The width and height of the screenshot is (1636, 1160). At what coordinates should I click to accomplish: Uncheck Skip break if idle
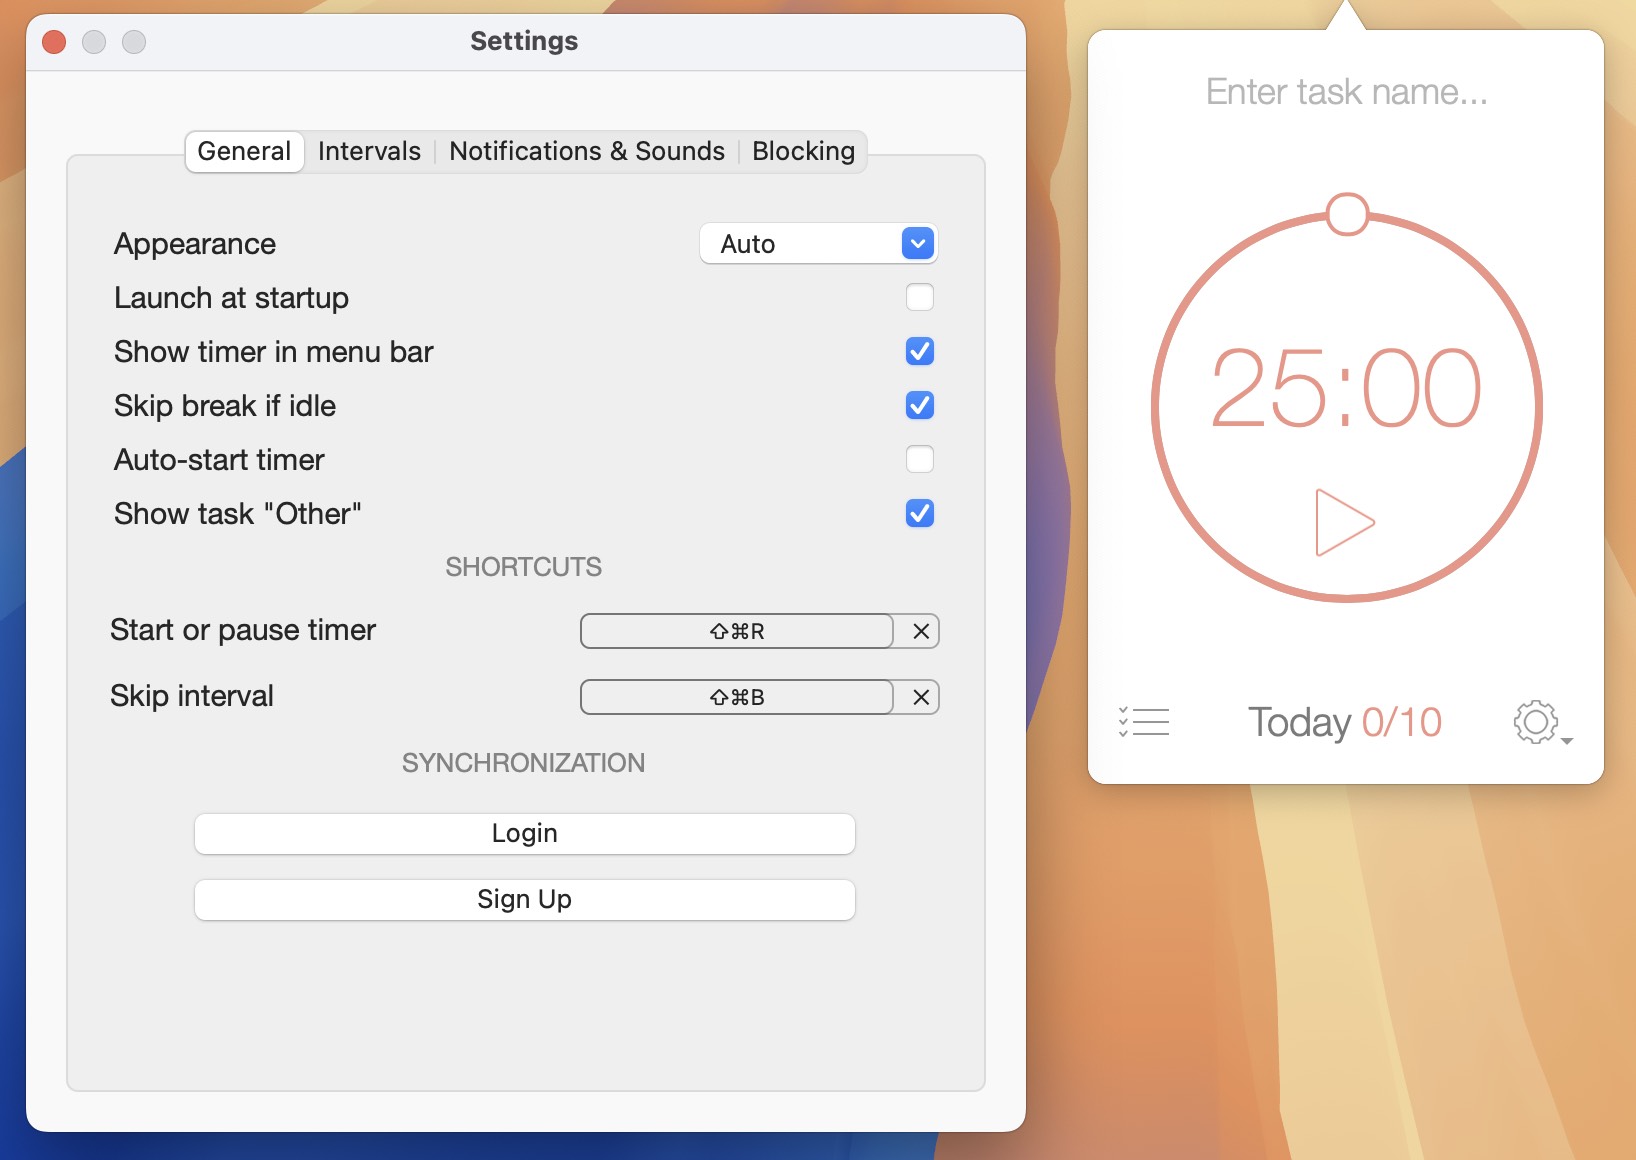(919, 405)
